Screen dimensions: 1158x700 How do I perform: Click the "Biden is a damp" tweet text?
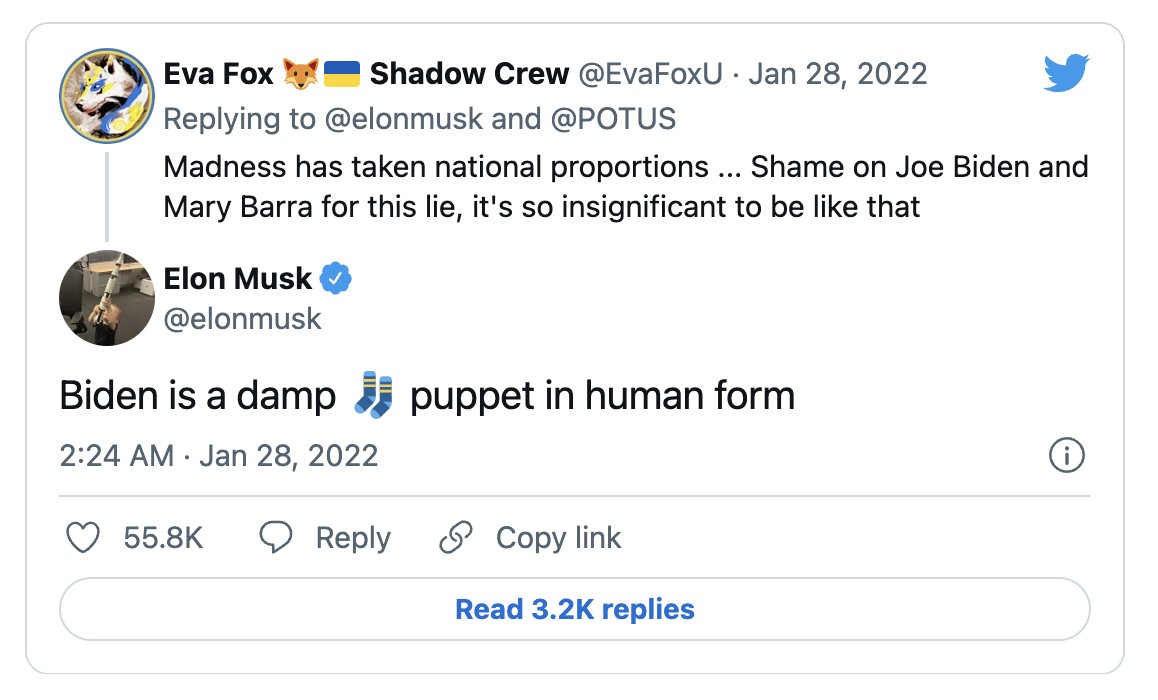tap(198, 396)
